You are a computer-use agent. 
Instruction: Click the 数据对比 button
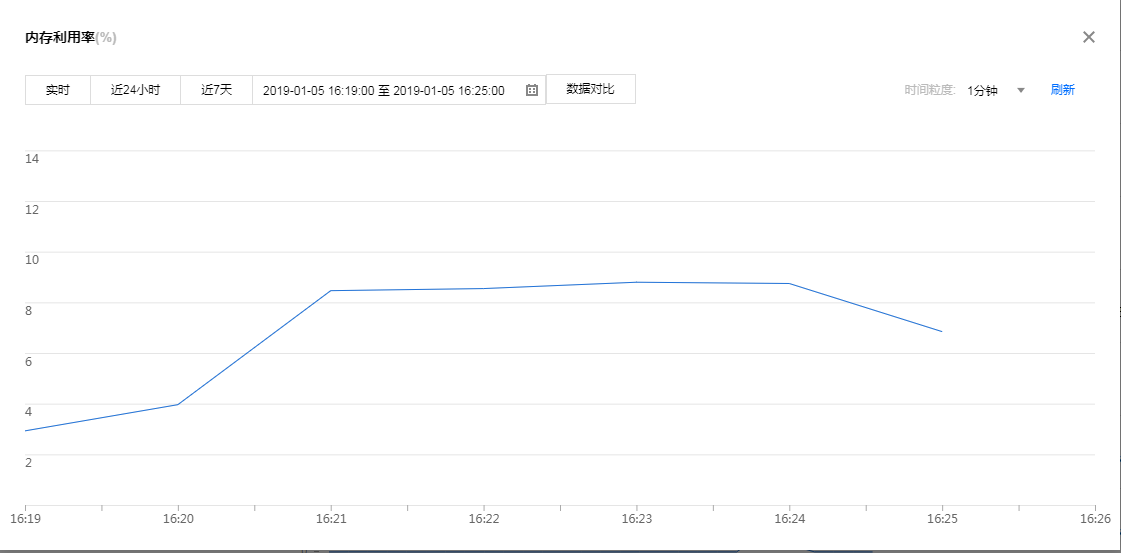point(590,89)
